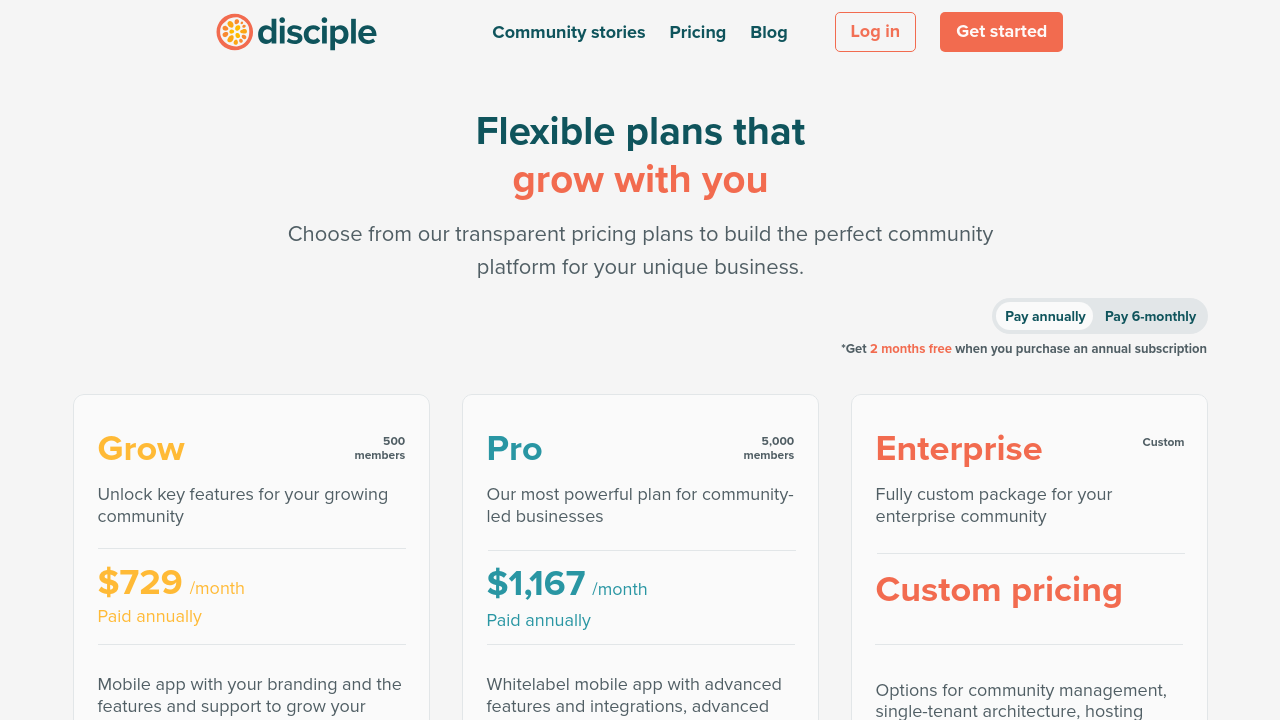Click the 500 members label
Image resolution: width=1280 pixels, height=720 pixels.
click(x=380, y=448)
